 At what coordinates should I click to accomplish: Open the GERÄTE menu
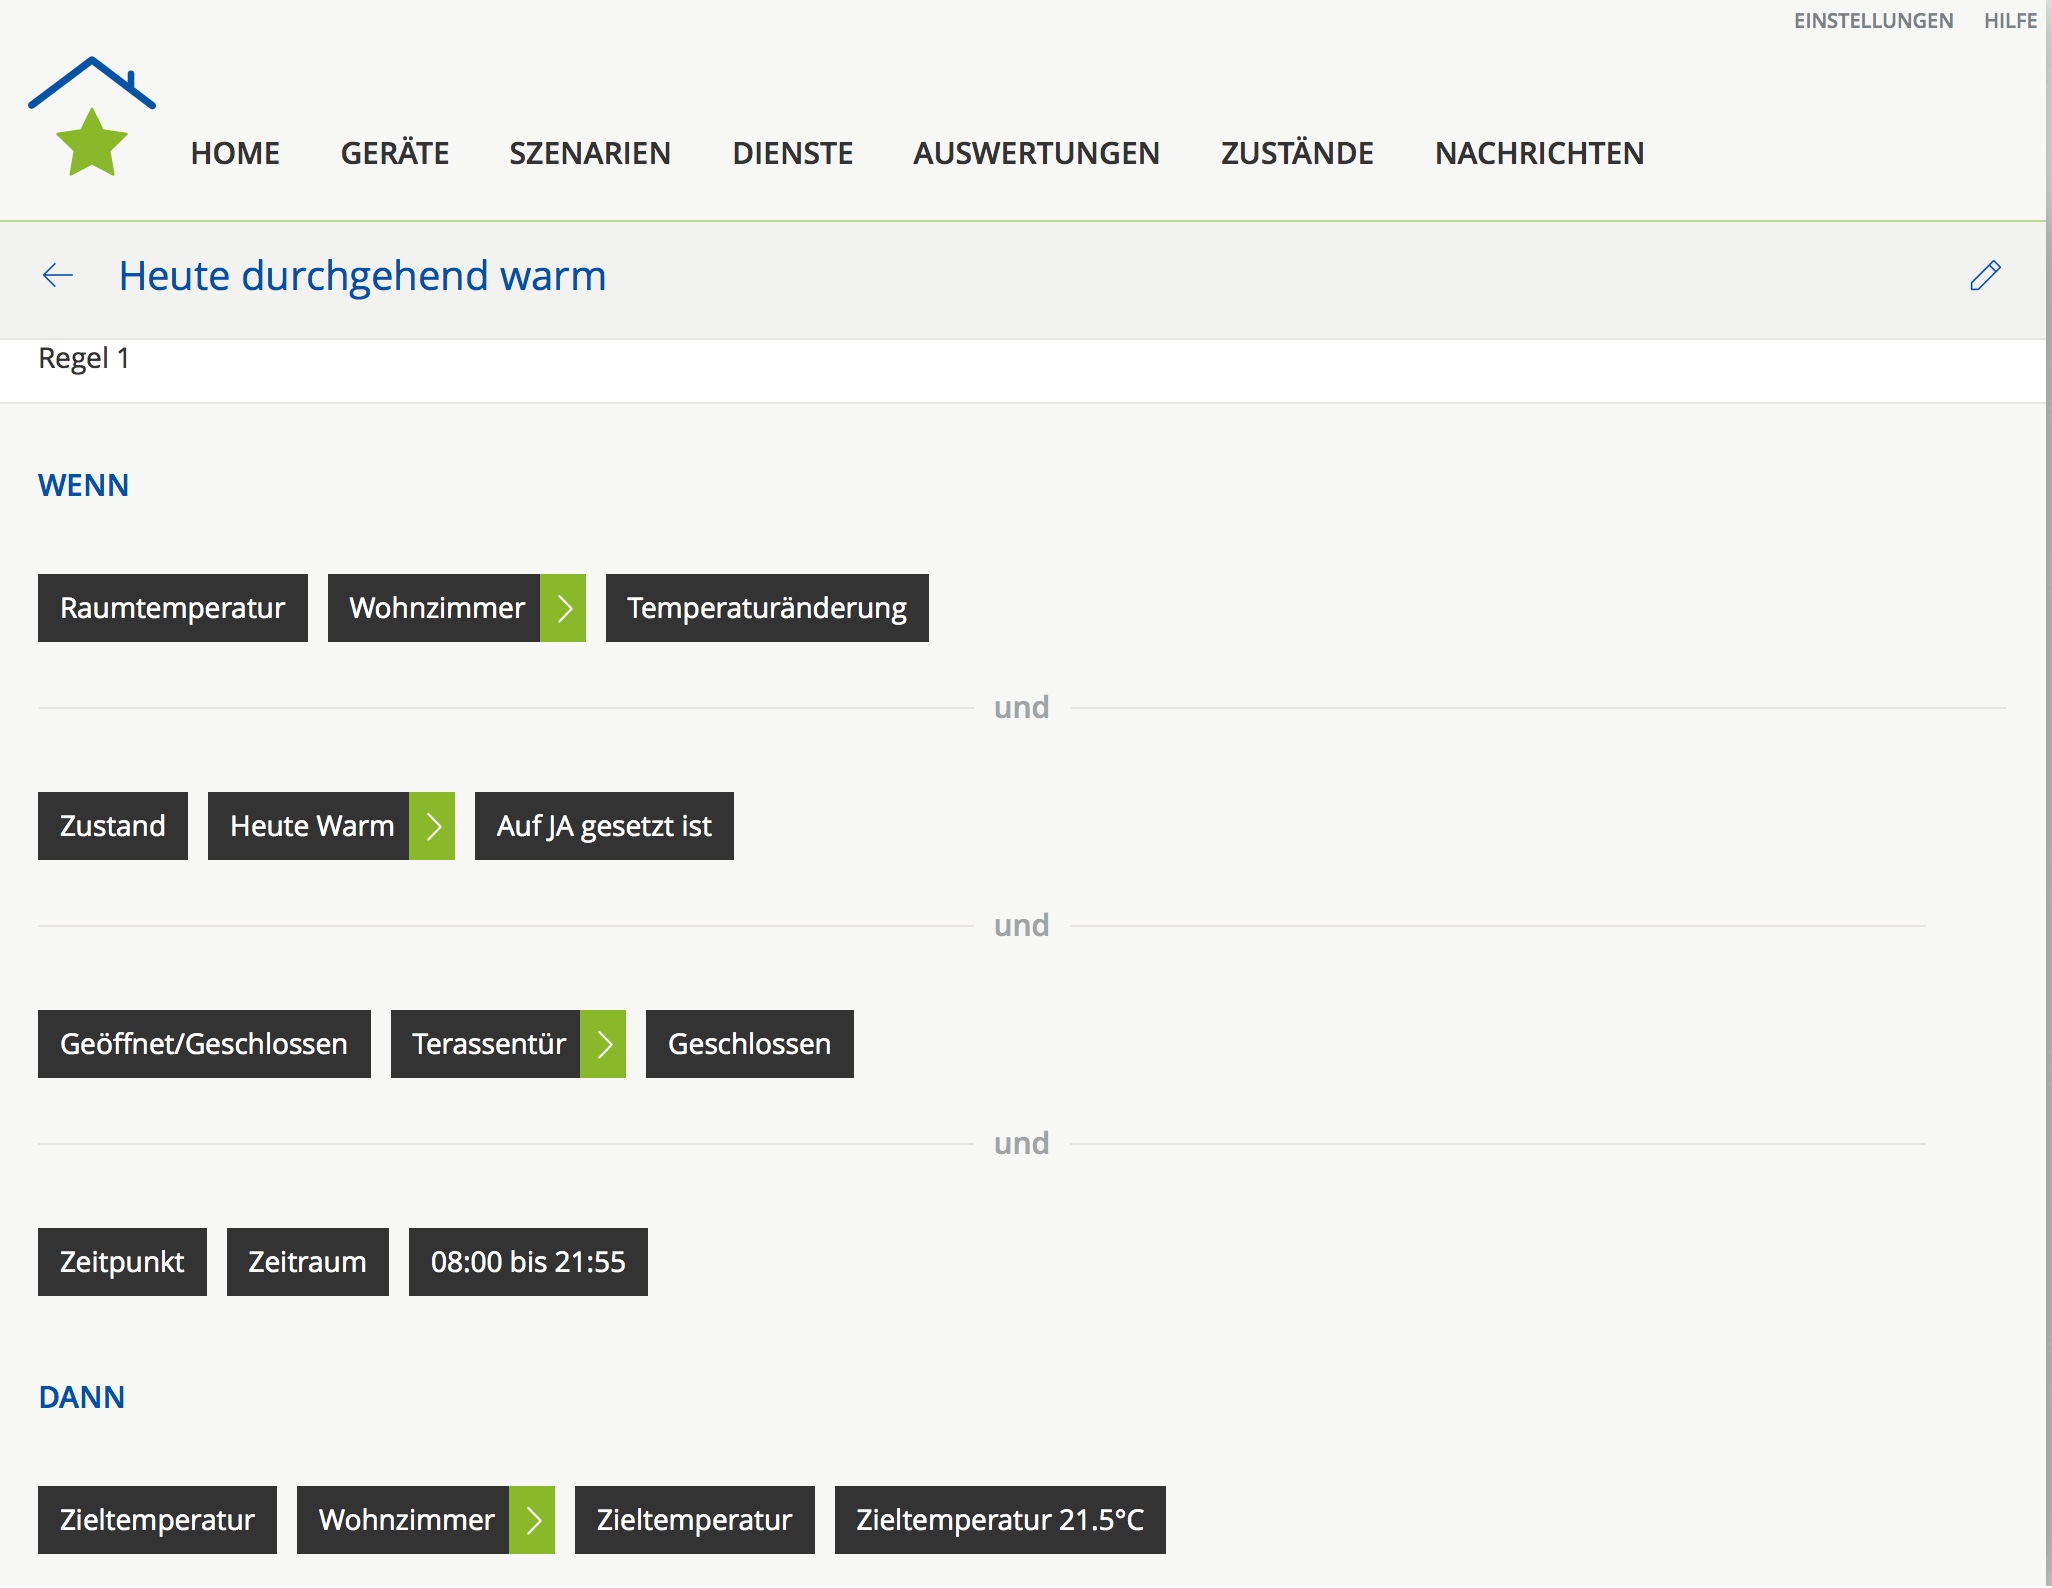click(394, 153)
